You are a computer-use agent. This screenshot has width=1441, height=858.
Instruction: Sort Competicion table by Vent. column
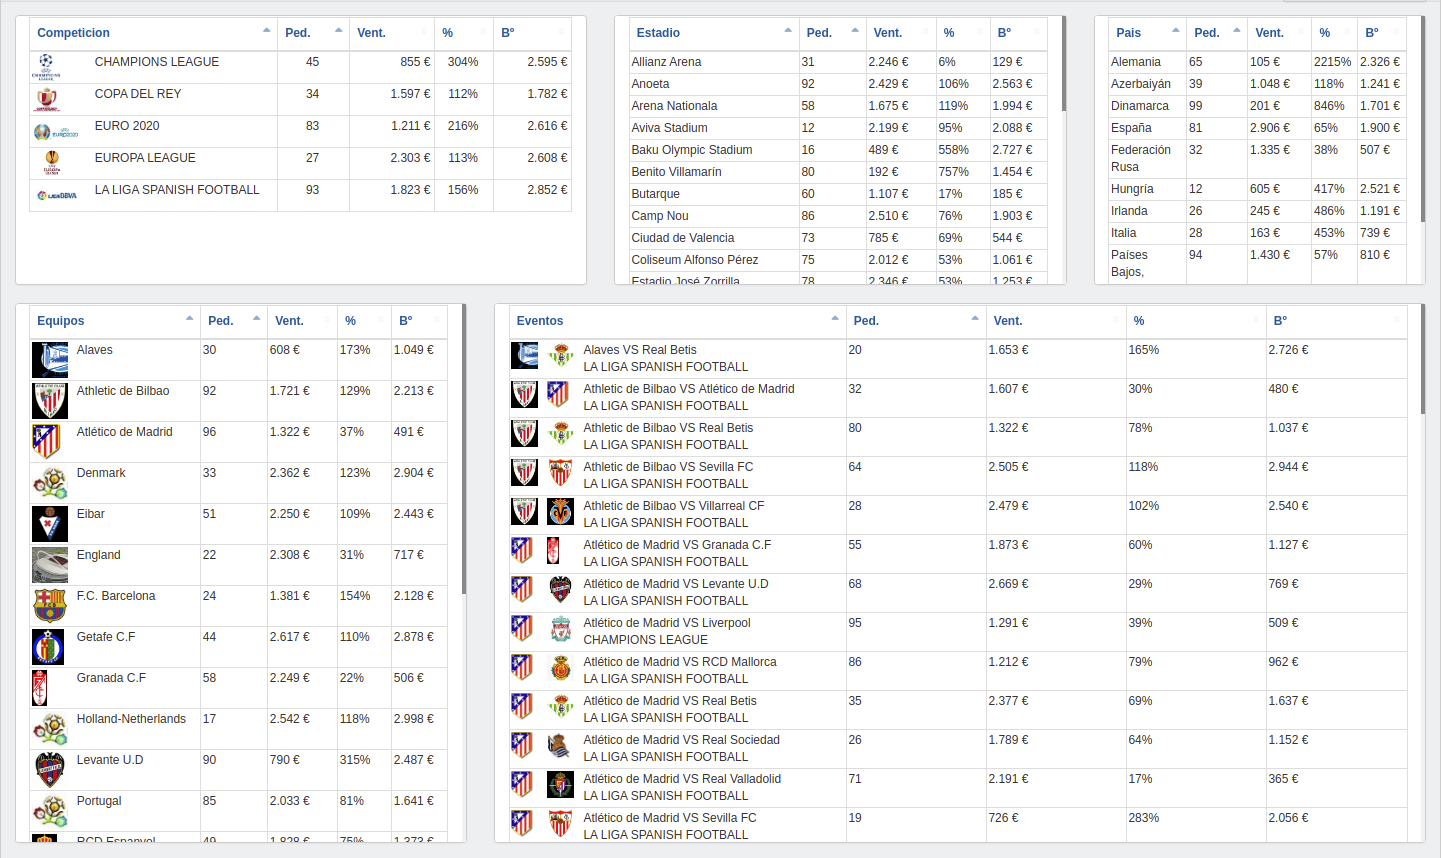(x=392, y=33)
